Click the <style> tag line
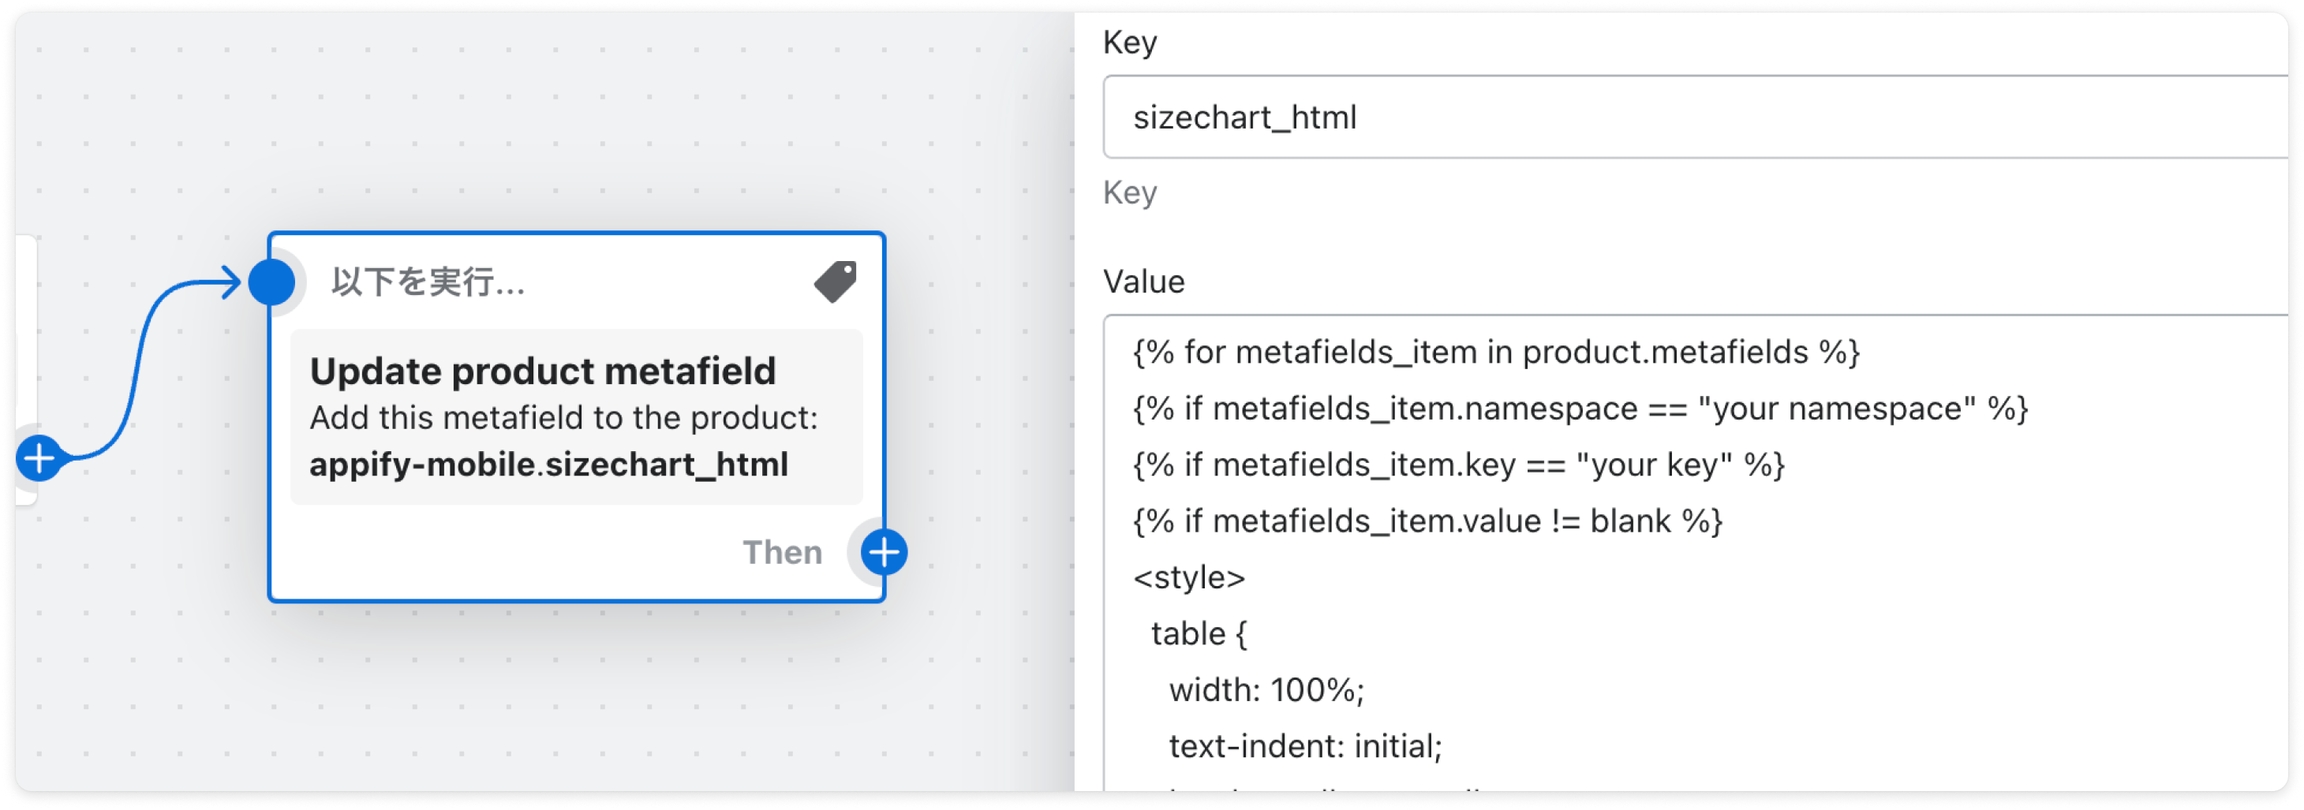 (1188, 578)
